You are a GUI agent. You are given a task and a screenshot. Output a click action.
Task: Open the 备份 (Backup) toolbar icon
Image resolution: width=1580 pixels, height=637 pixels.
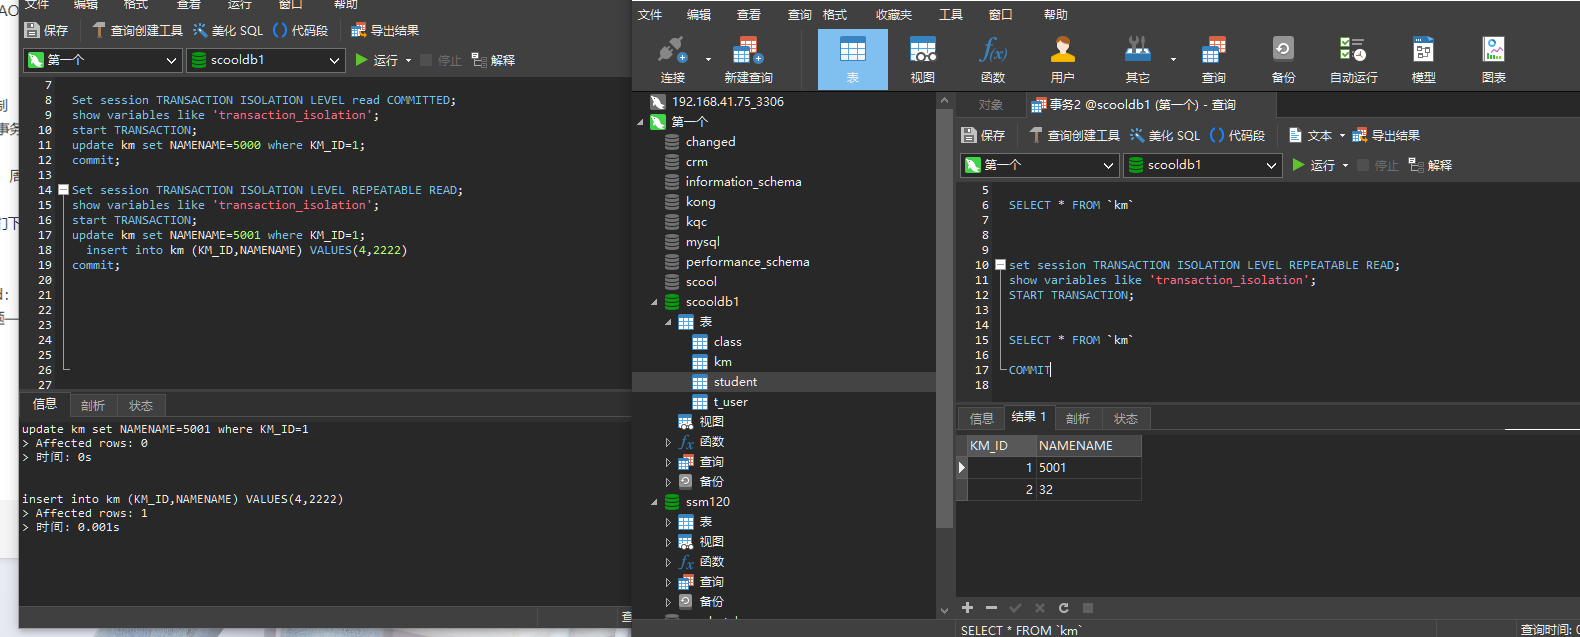[x=1283, y=59]
